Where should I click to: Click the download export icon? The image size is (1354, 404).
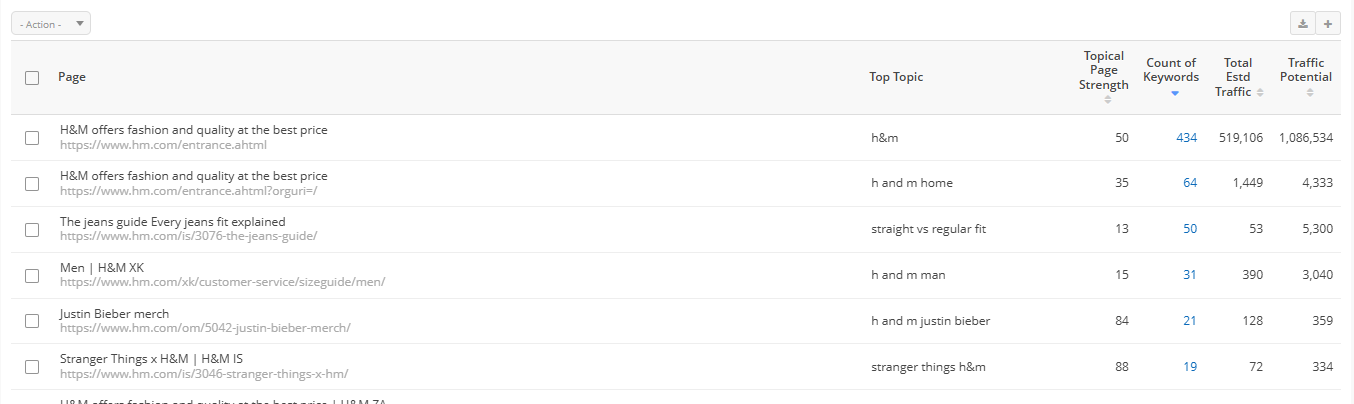pyautogui.click(x=1303, y=24)
